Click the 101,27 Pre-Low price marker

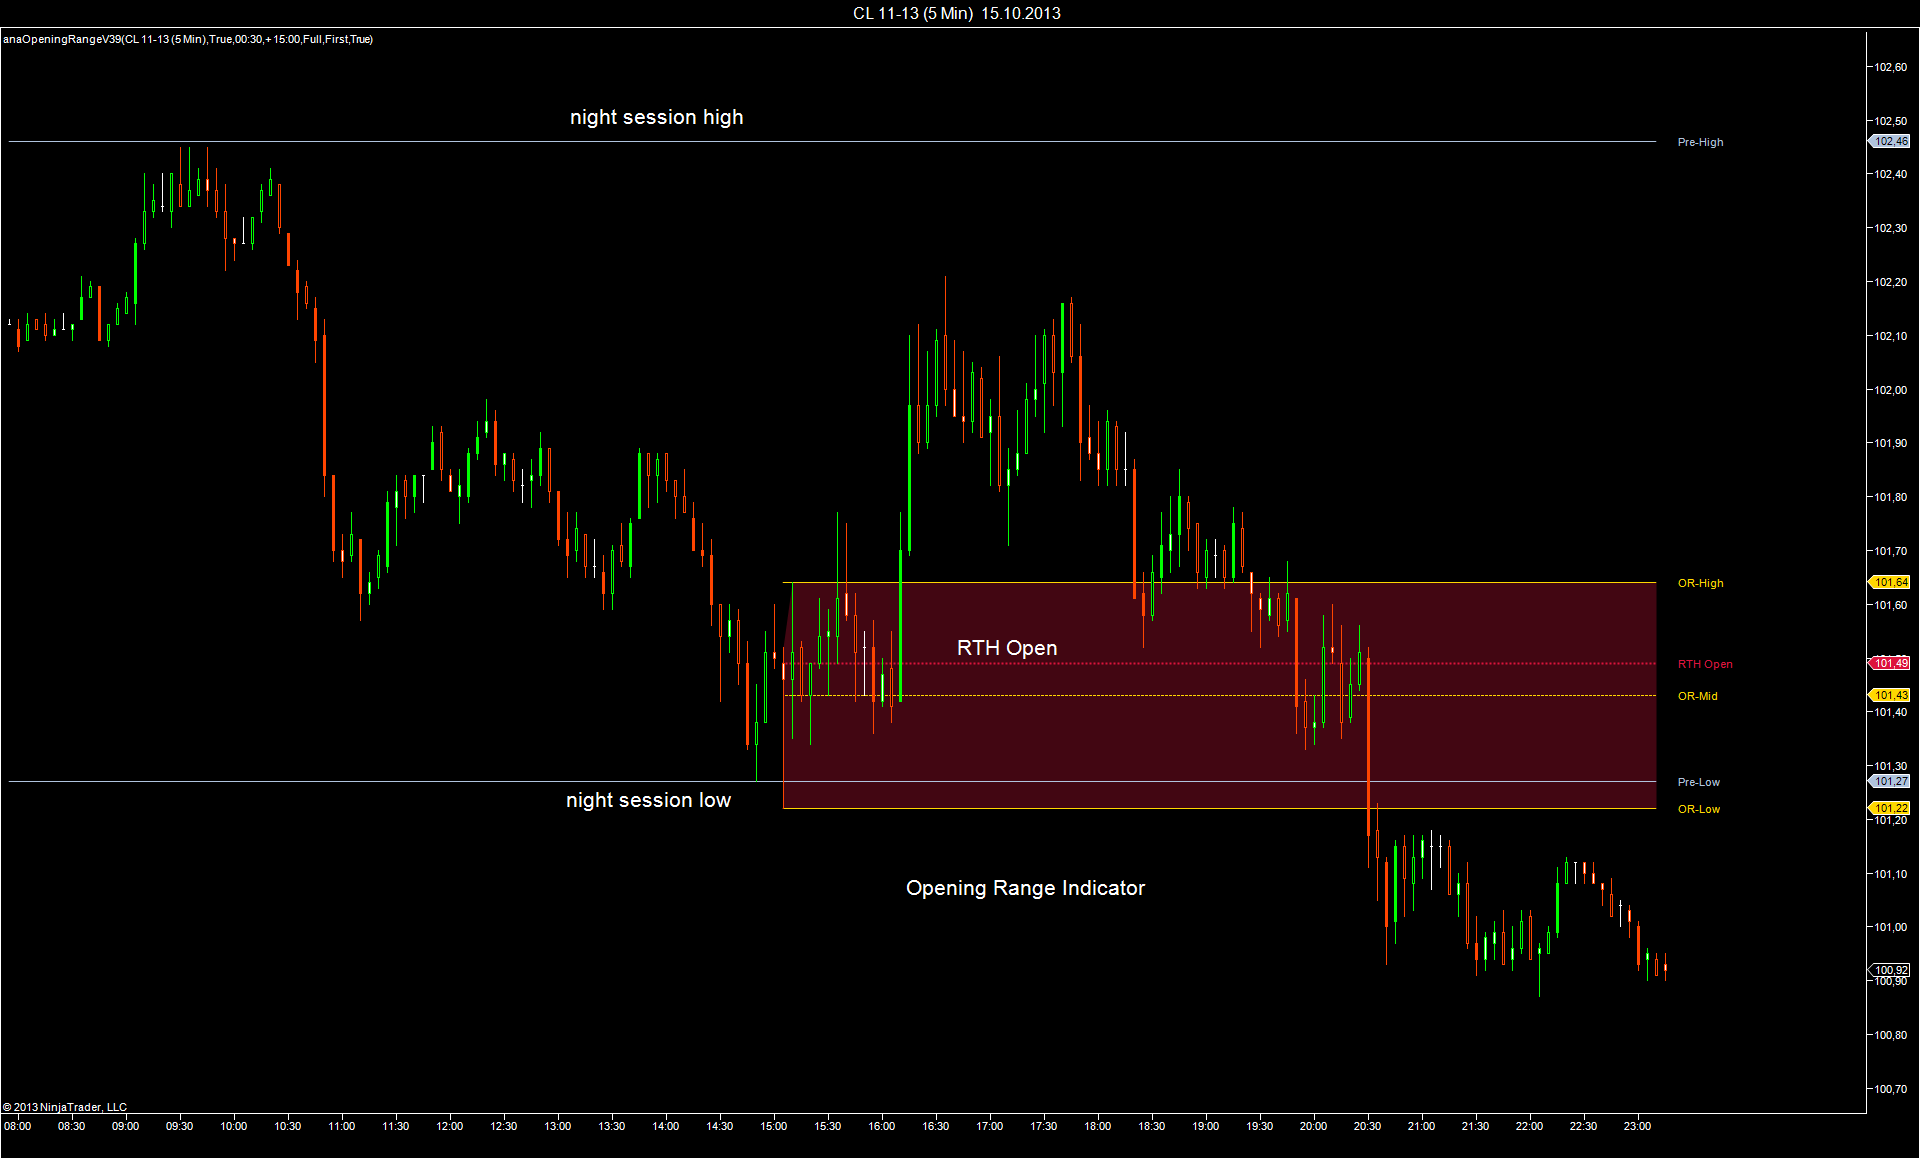click(x=1890, y=781)
